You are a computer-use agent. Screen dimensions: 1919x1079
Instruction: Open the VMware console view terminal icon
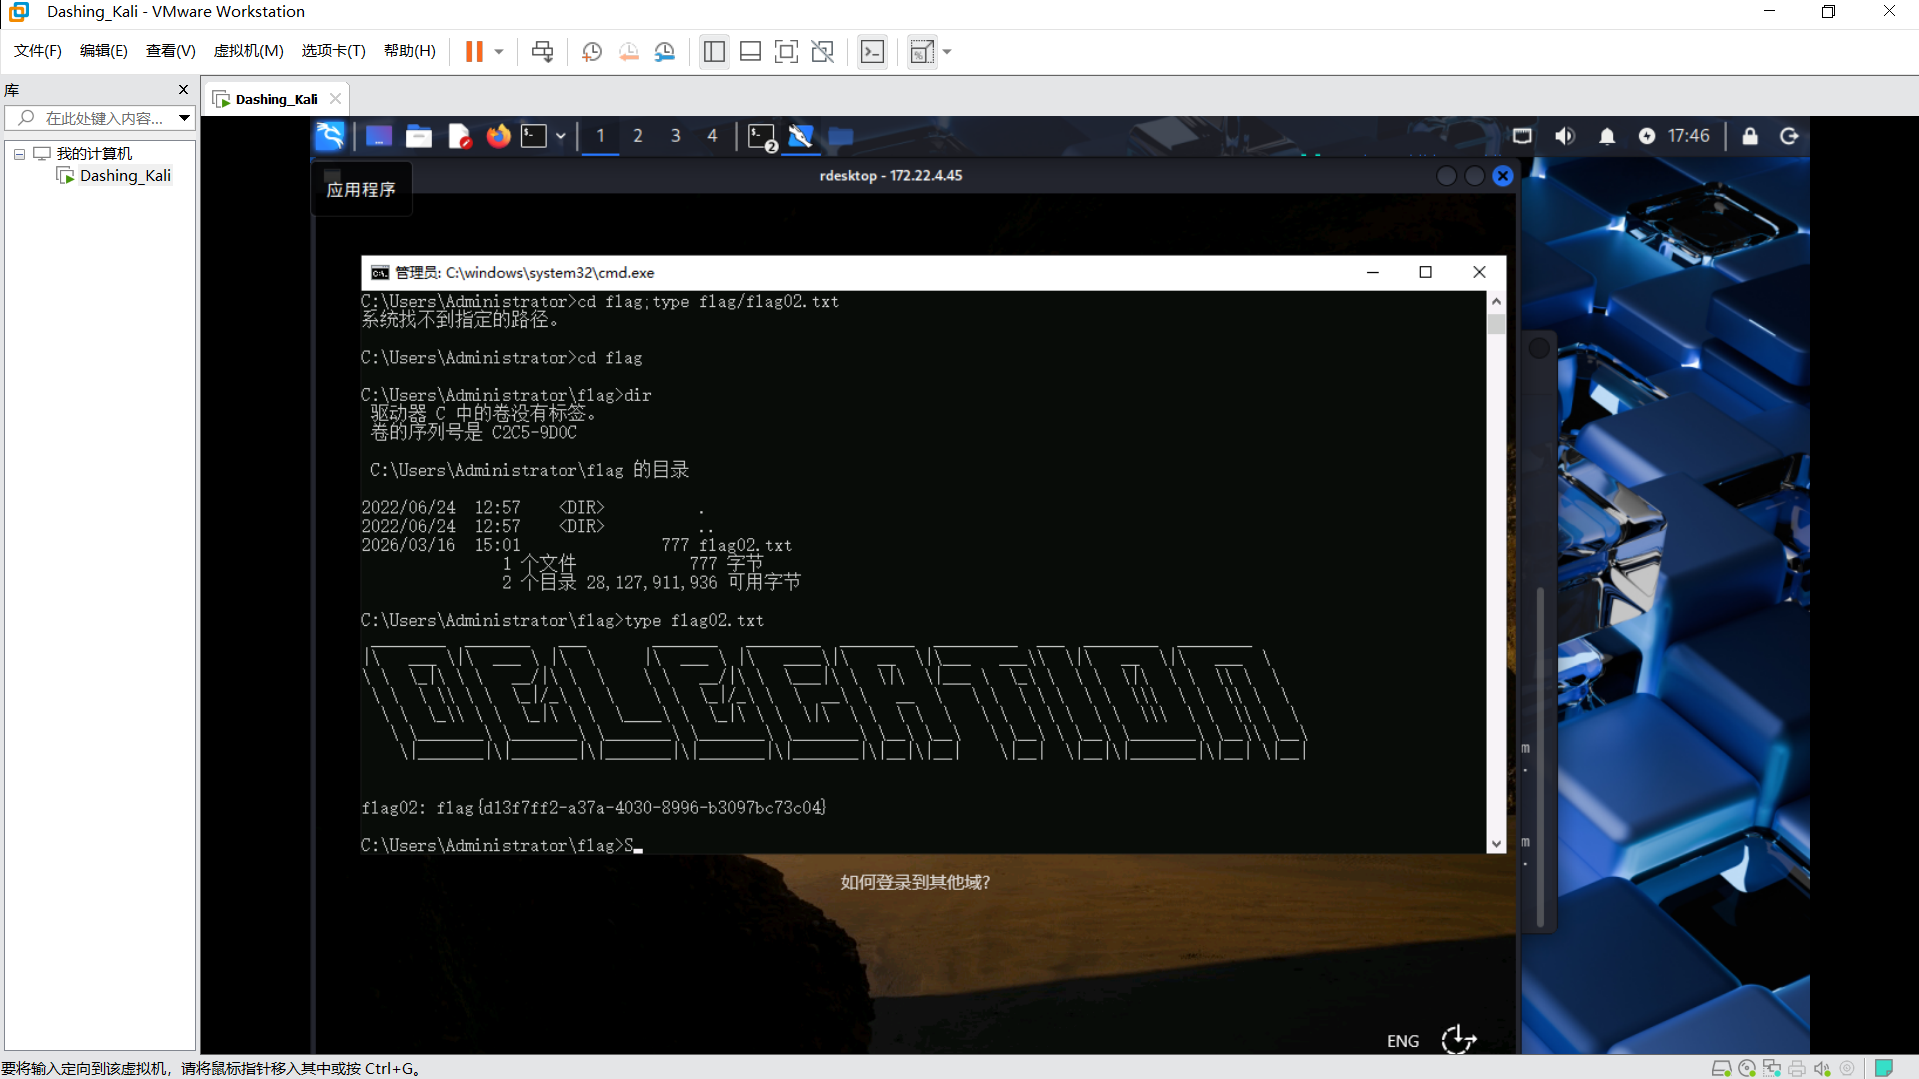click(x=872, y=52)
